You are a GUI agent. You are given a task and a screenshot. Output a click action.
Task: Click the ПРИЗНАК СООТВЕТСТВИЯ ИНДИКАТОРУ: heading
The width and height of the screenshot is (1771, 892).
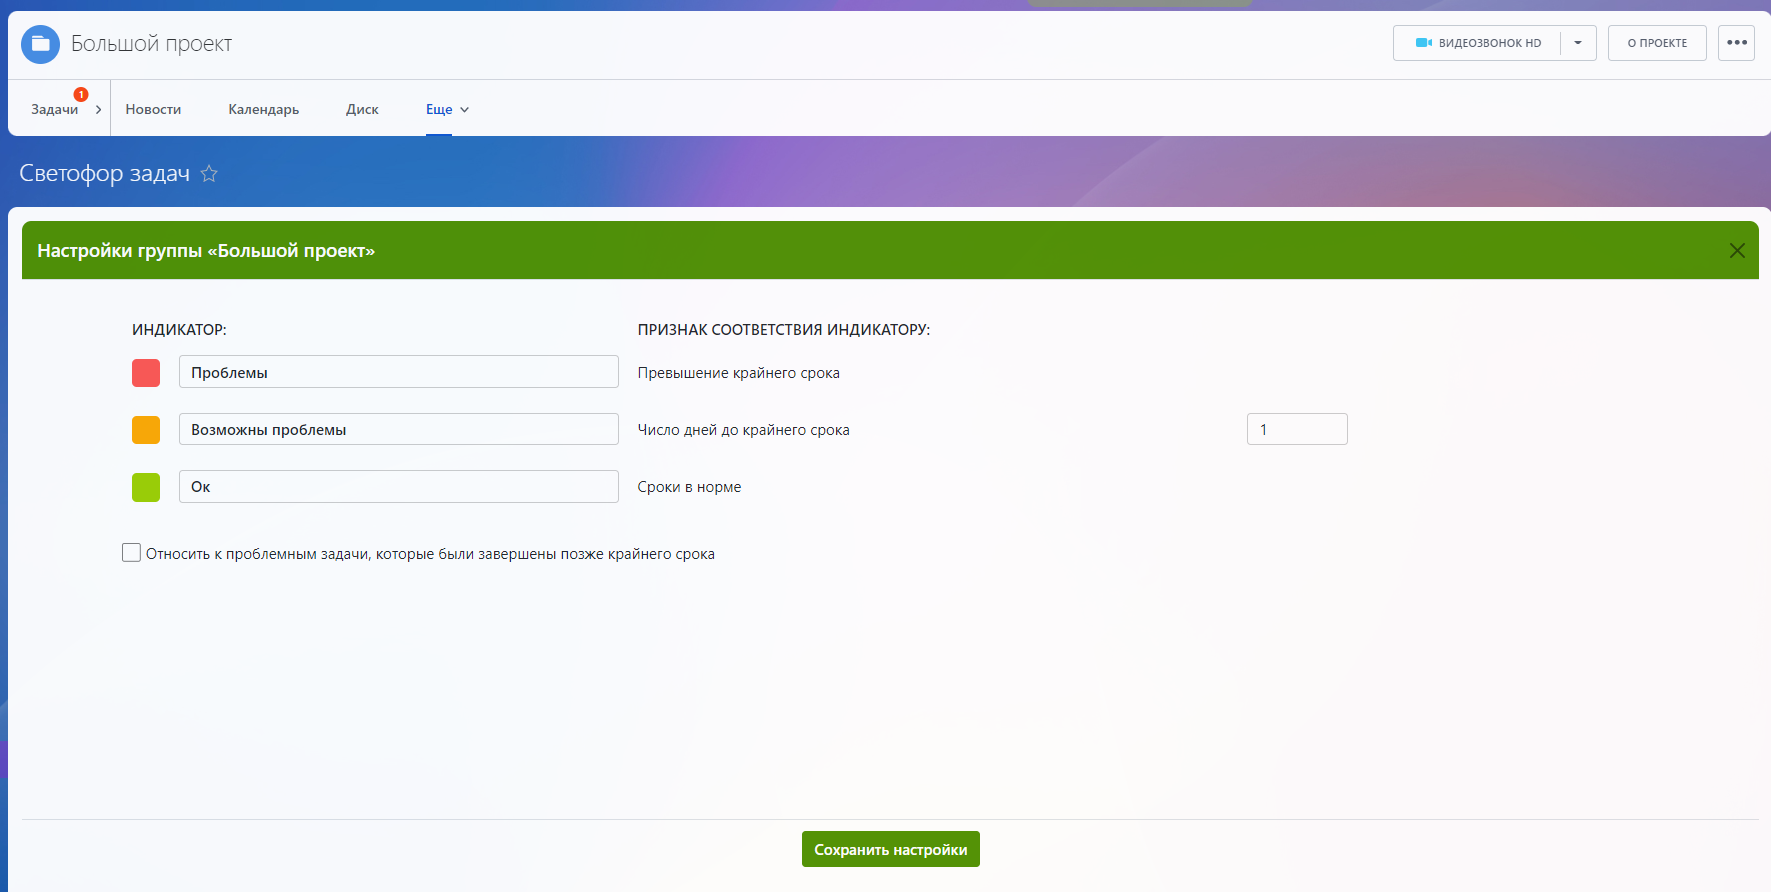click(784, 329)
